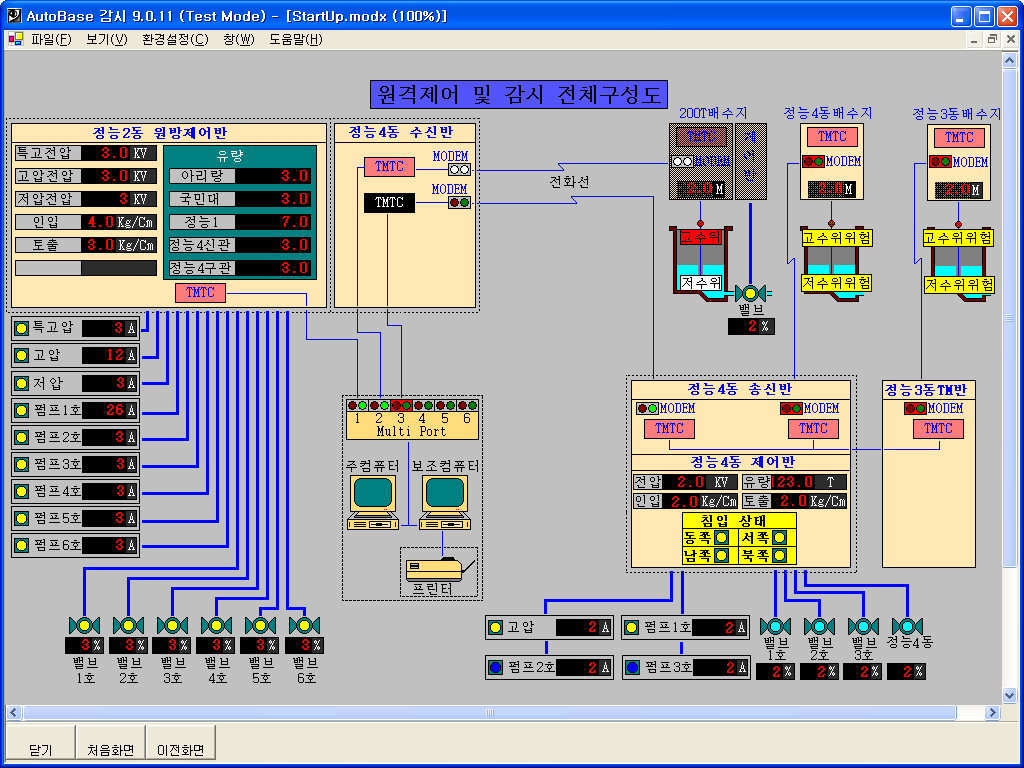This screenshot has width=1024, height=768.
Task: Toggle the 특고압 status lamp
Action: pos(21,328)
